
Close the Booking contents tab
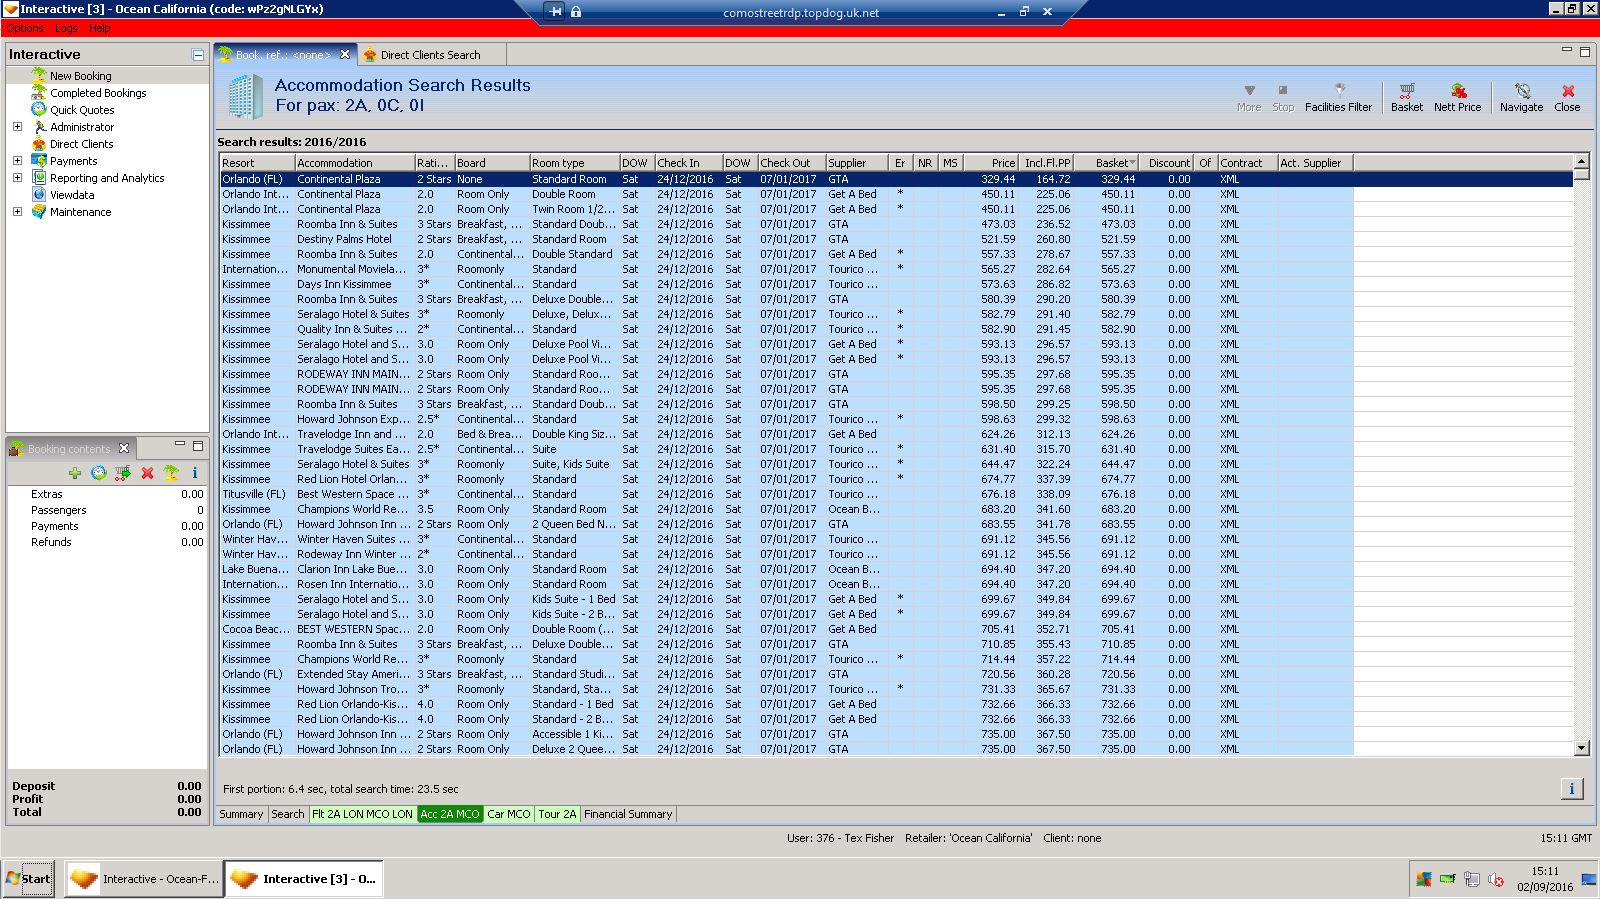coord(124,448)
